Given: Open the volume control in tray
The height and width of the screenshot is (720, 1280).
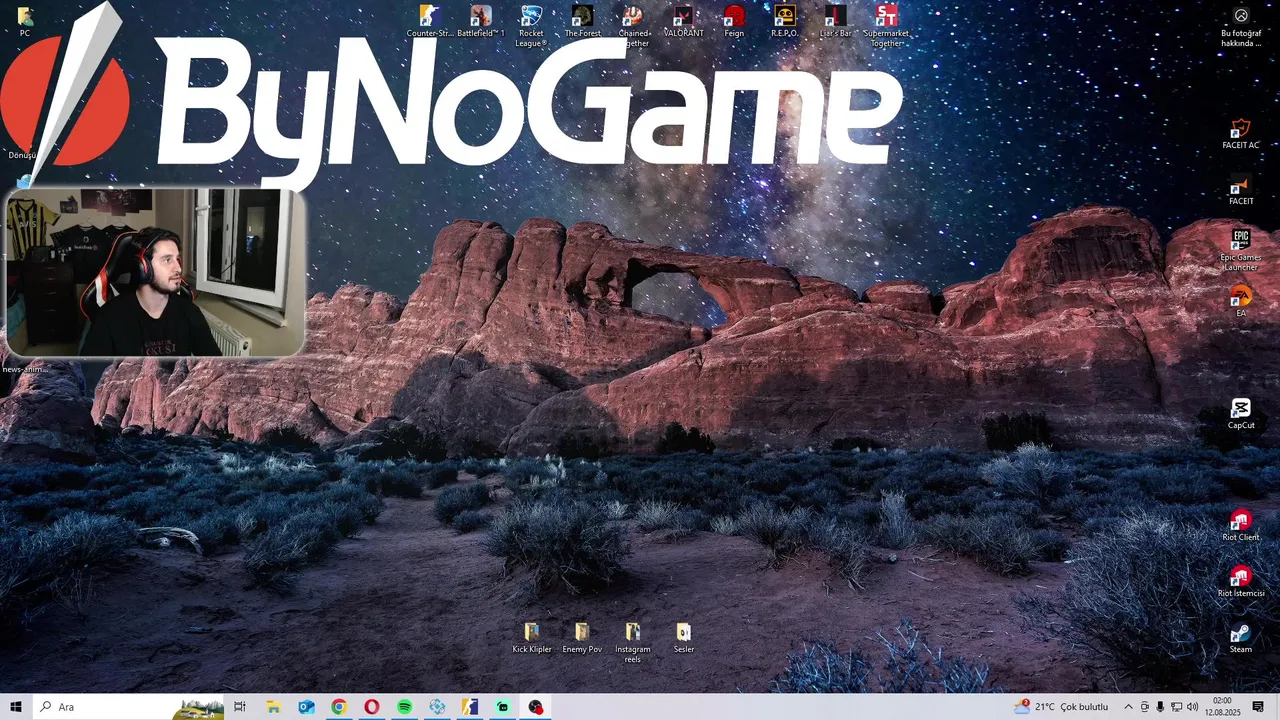Looking at the screenshot, I should click(x=1192, y=707).
